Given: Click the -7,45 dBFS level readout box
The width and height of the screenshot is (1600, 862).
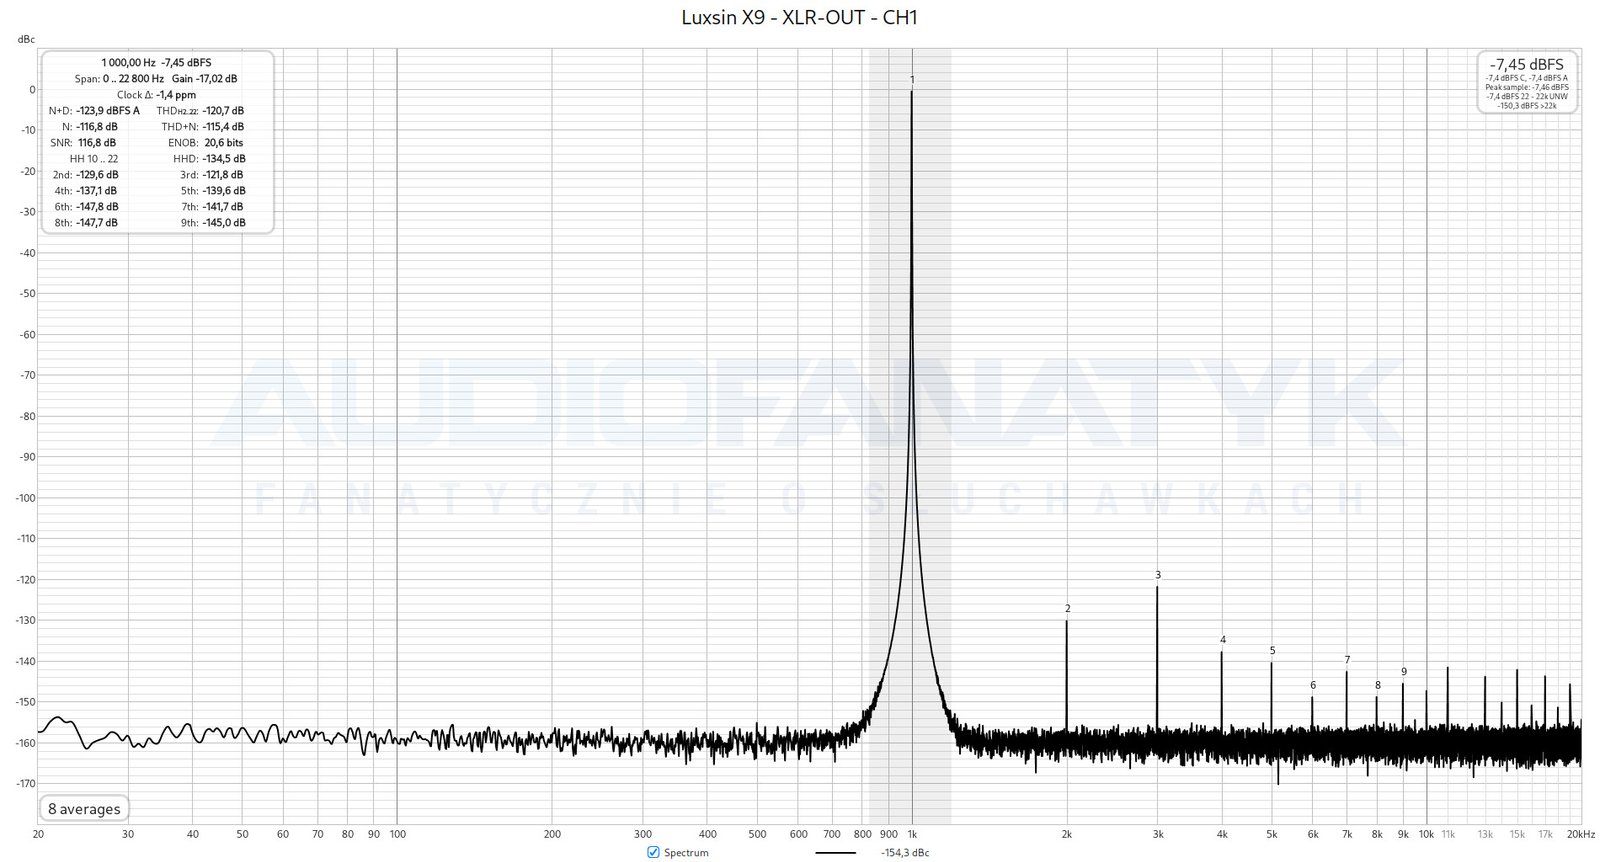Looking at the screenshot, I should 1527,64.
